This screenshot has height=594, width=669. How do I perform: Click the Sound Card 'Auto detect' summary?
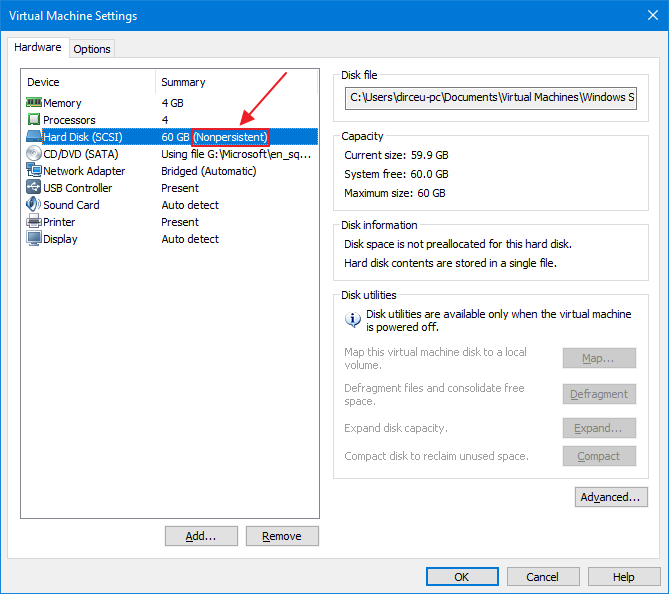[190, 205]
